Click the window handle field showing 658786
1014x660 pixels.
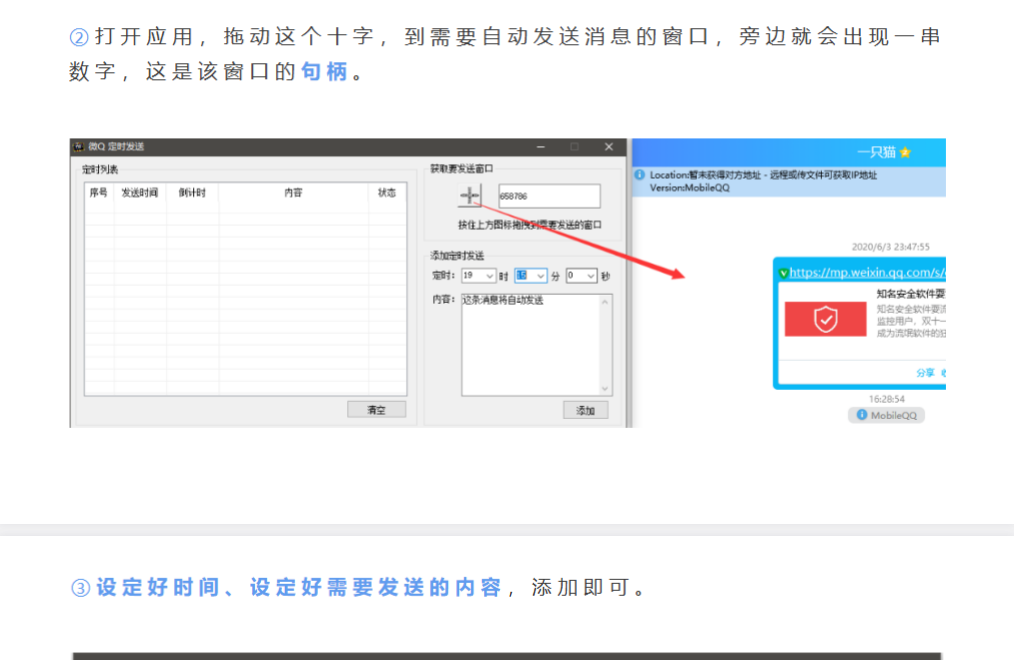(549, 197)
